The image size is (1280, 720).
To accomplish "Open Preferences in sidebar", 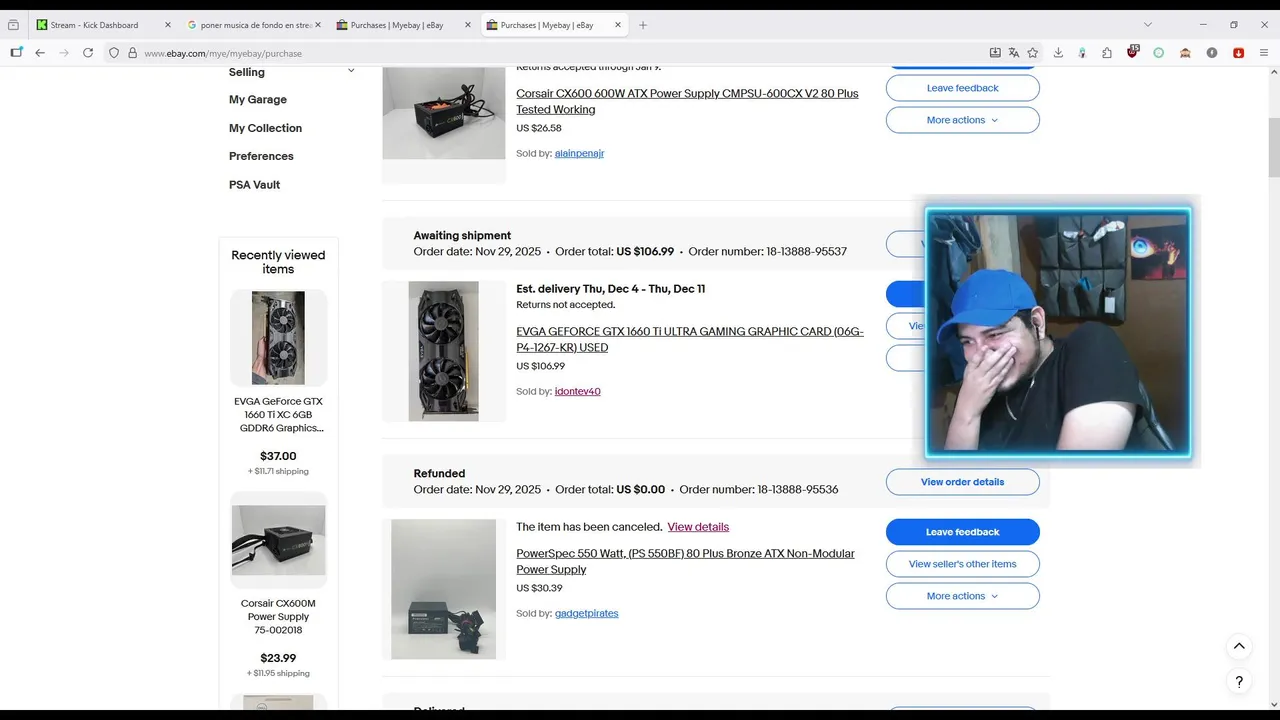I will tap(261, 156).
